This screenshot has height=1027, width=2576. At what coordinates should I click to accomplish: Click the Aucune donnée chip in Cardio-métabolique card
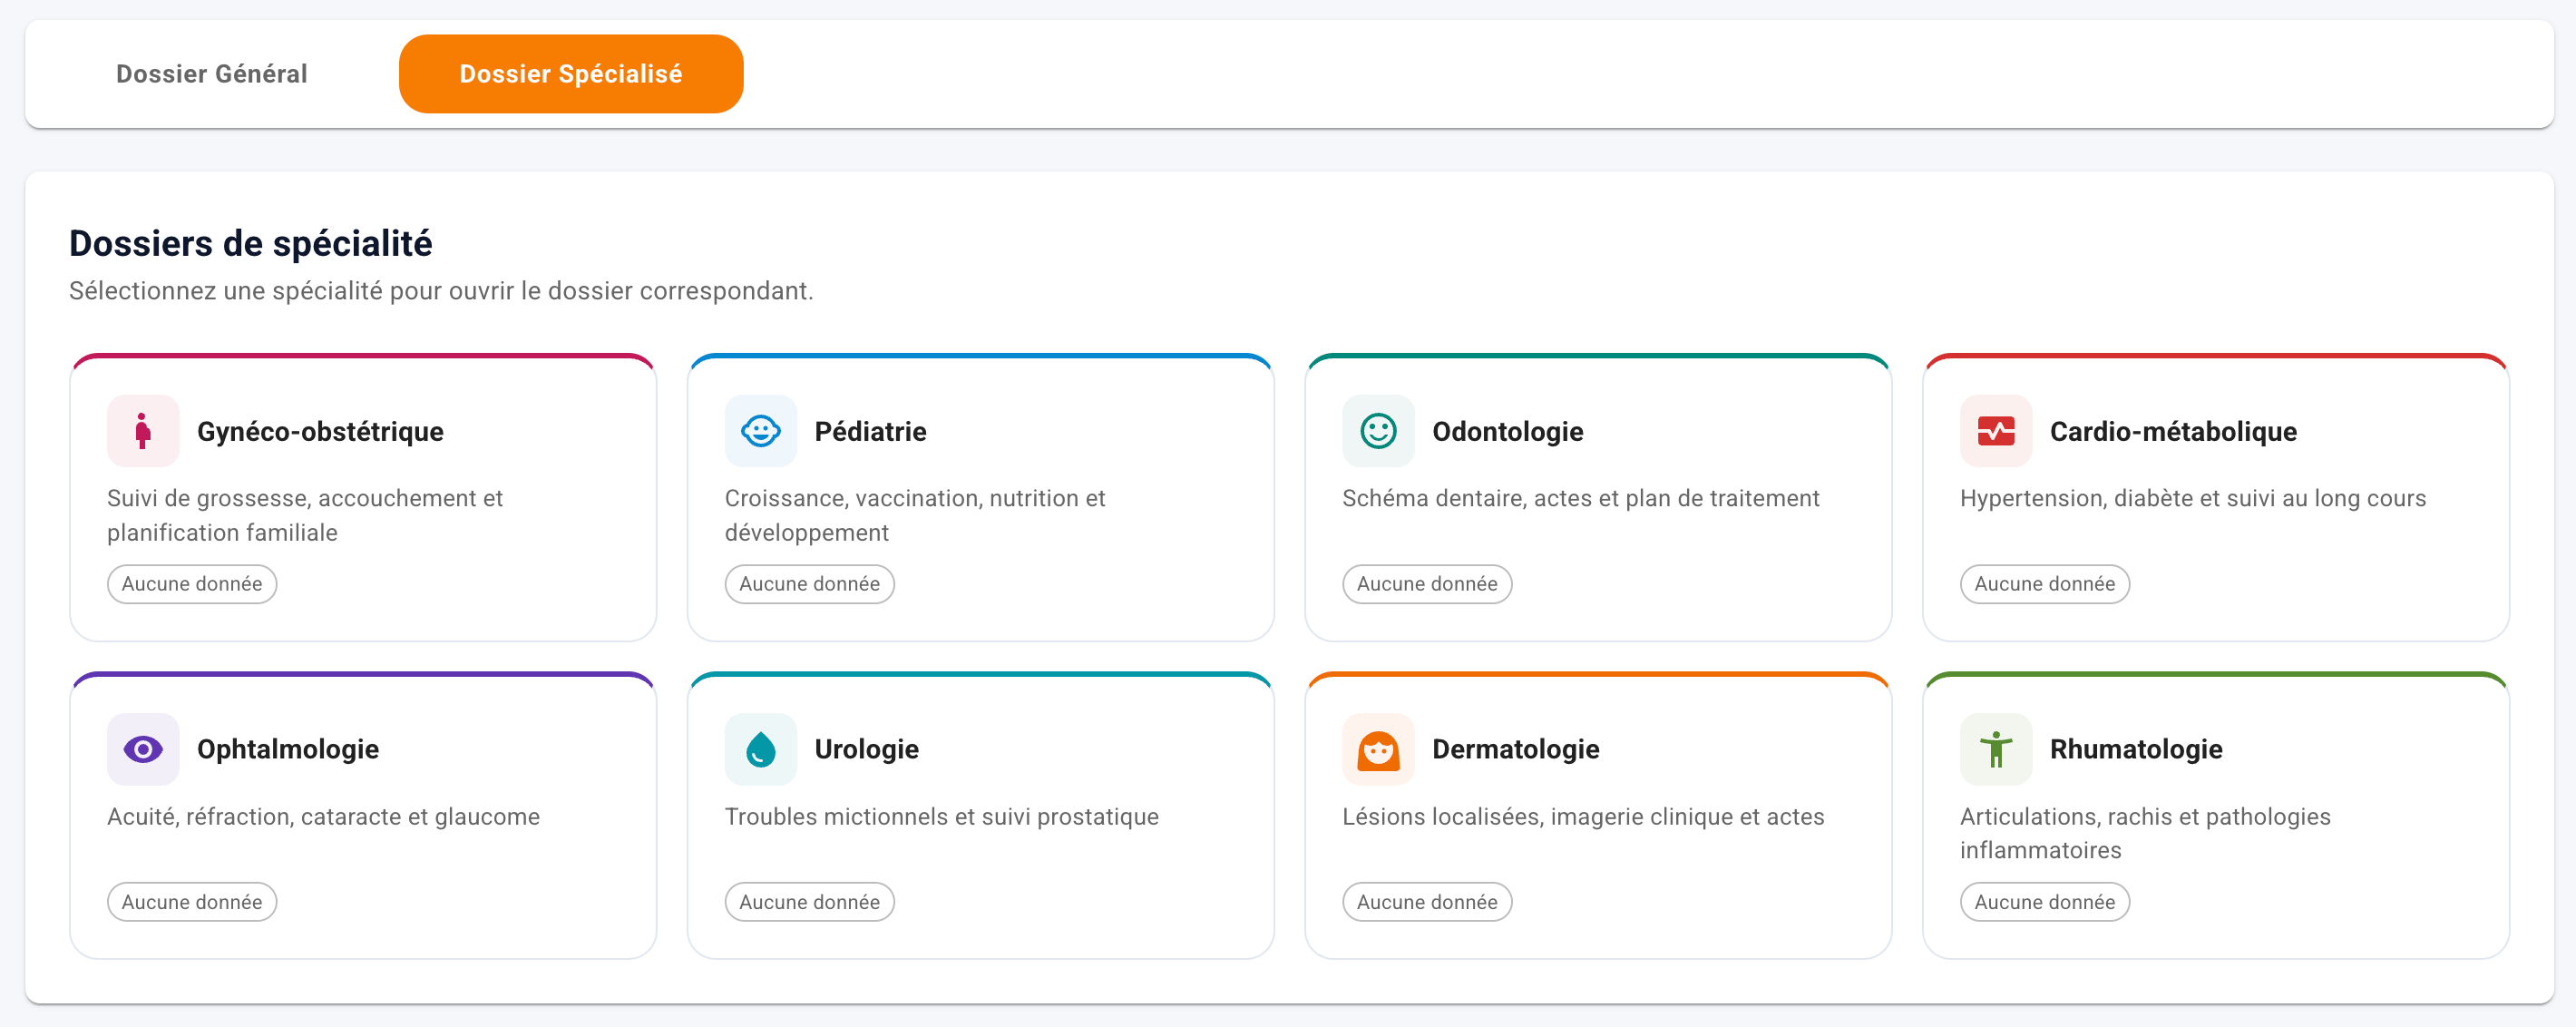(x=2044, y=584)
